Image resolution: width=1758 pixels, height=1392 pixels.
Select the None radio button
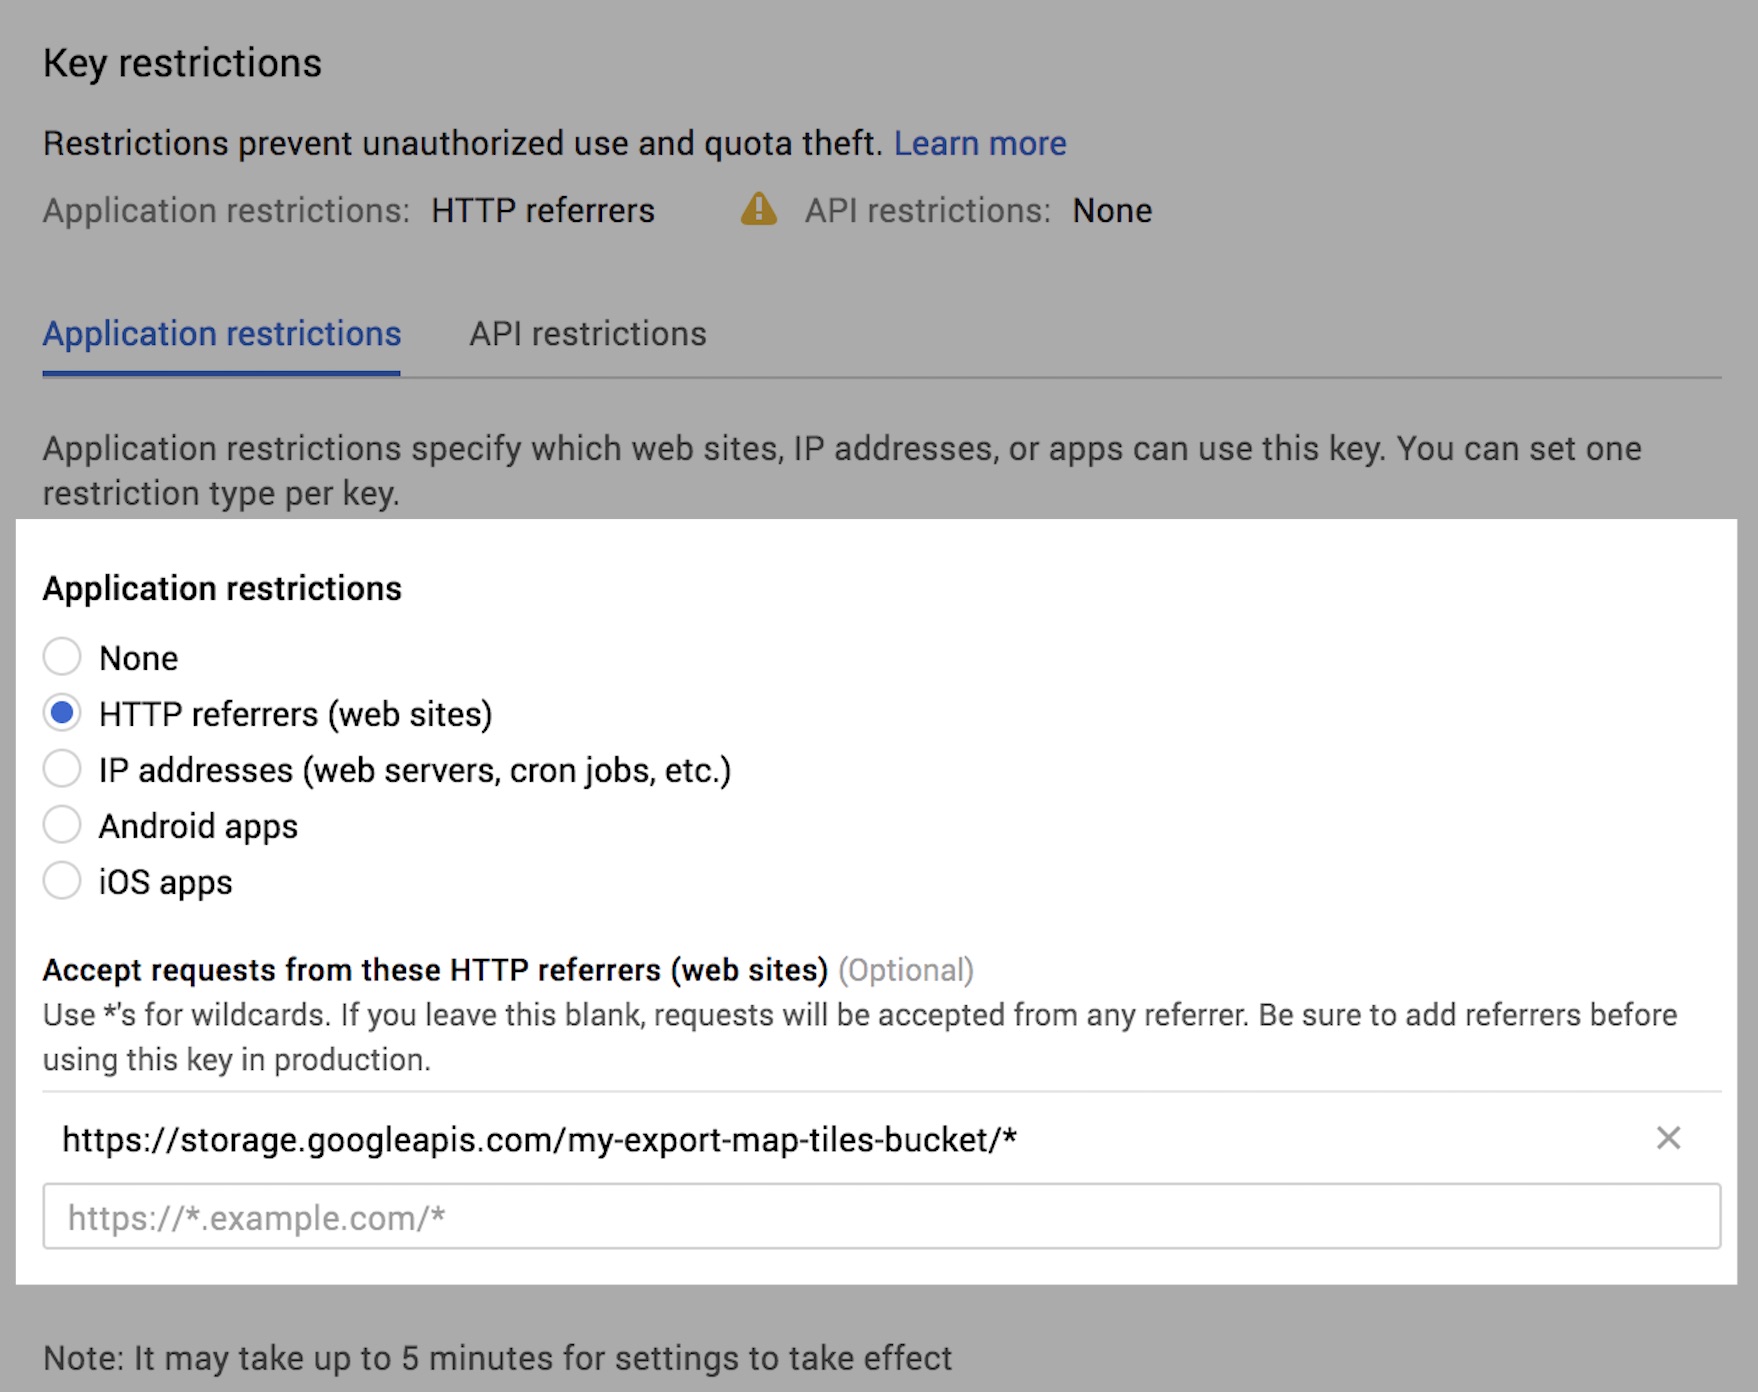coord(62,657)
